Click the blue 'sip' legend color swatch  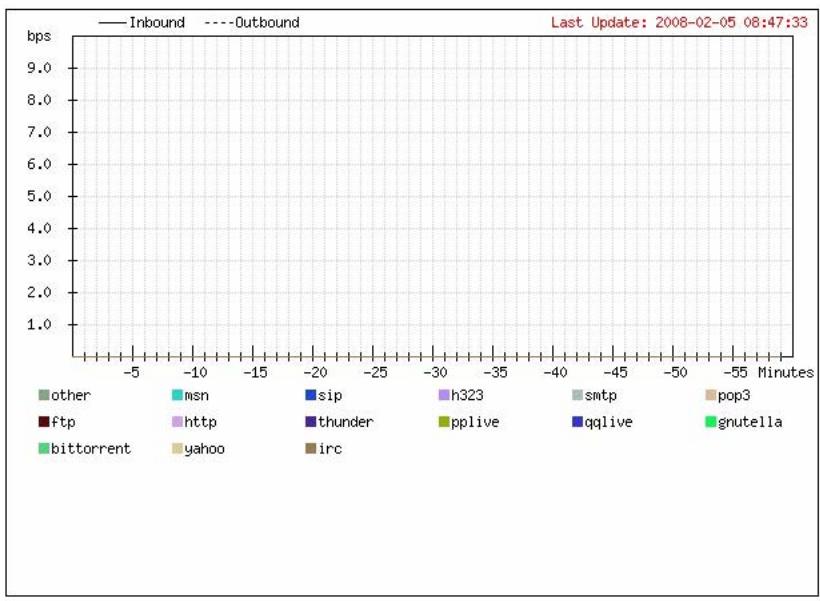[x=311, y=395]
